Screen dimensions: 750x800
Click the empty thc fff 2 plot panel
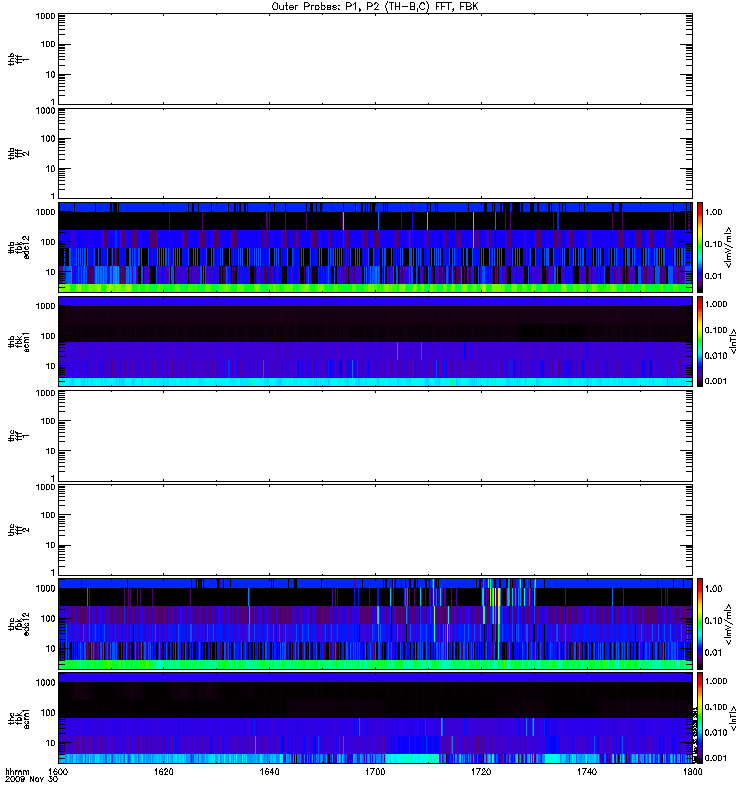[x=375, y=530]
